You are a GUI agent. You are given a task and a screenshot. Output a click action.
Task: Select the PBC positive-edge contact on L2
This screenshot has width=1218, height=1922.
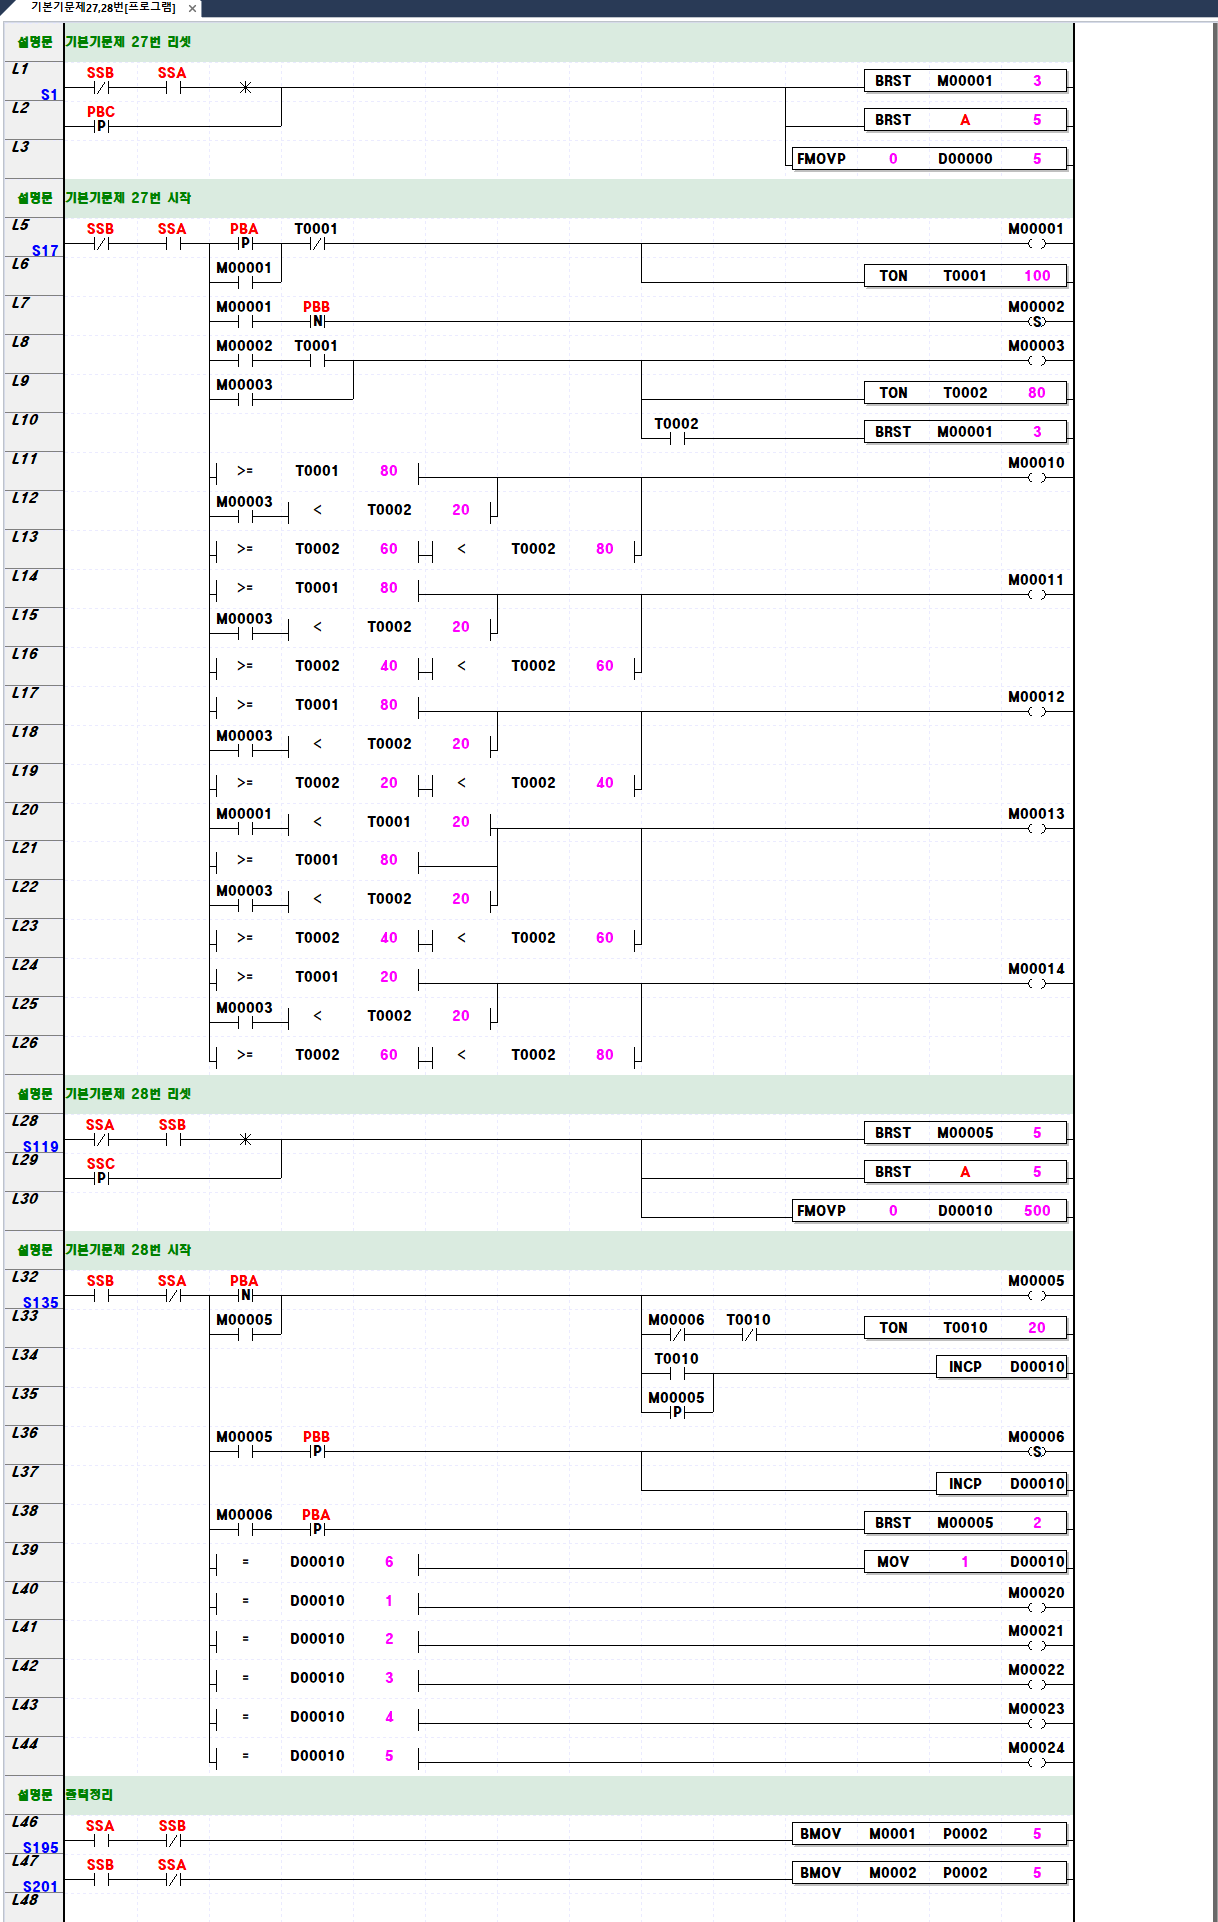(x=101, y=126)
